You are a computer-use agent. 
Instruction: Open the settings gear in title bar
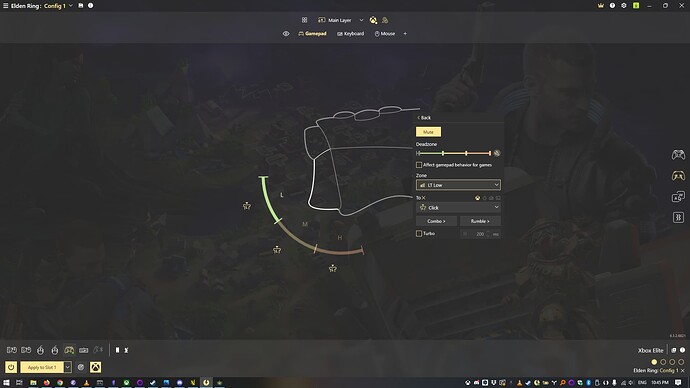[624, 6]
